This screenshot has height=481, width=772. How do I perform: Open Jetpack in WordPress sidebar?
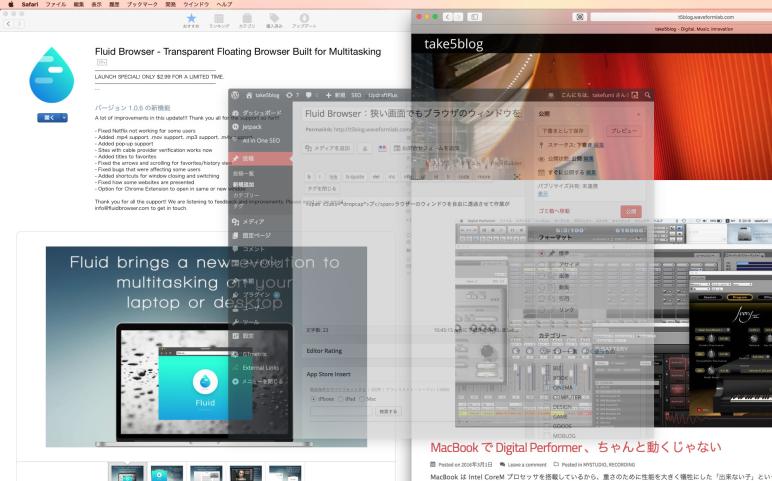click(x=247, y=127)
